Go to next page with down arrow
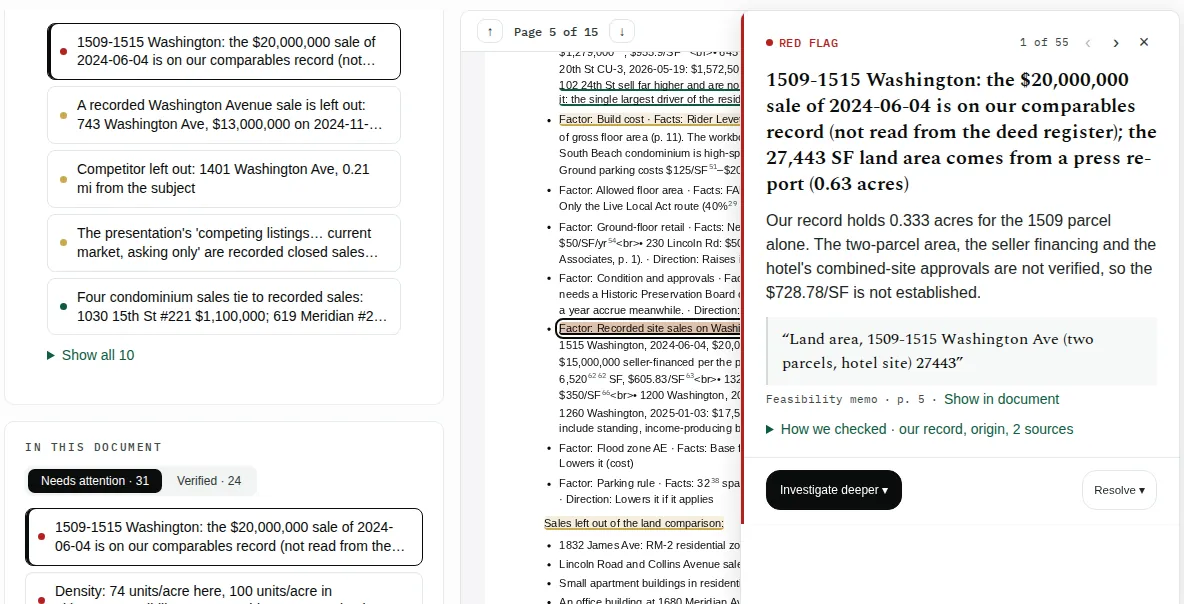This screenshot has height=604, width=1184. pyautogui.click(x=621, y=32)
